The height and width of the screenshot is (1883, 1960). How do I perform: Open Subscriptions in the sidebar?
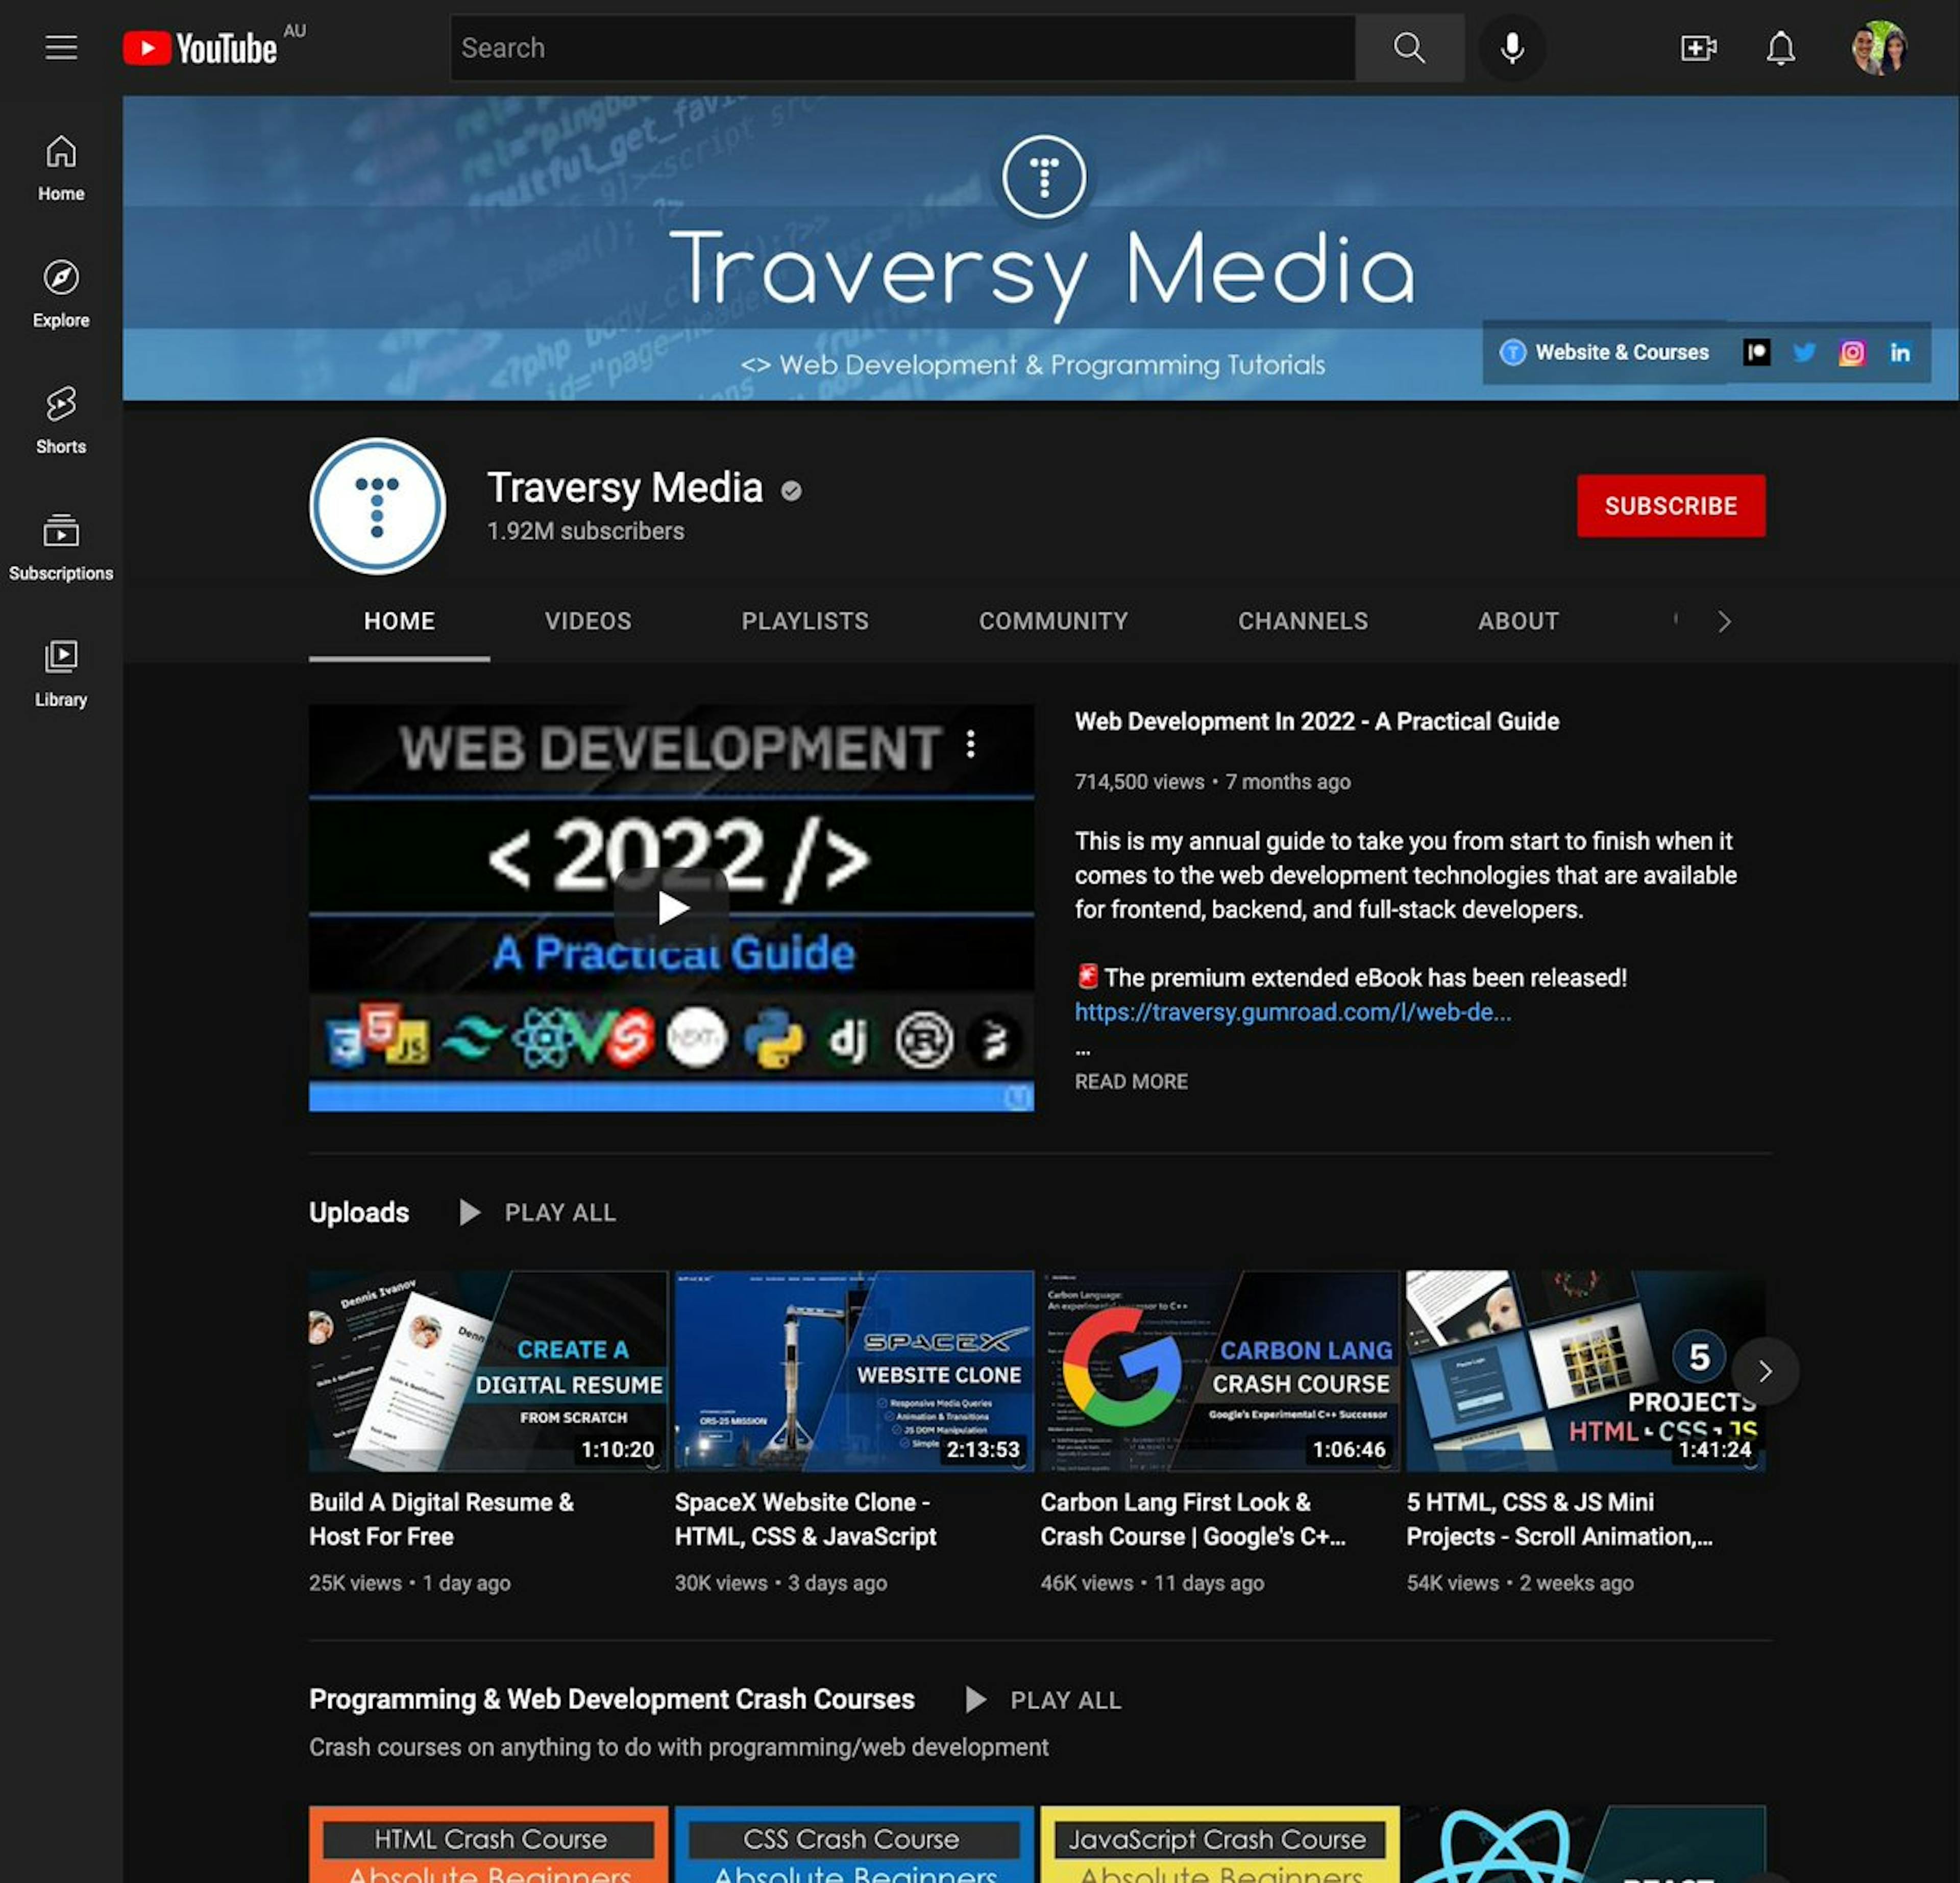(x=61, y=547)
